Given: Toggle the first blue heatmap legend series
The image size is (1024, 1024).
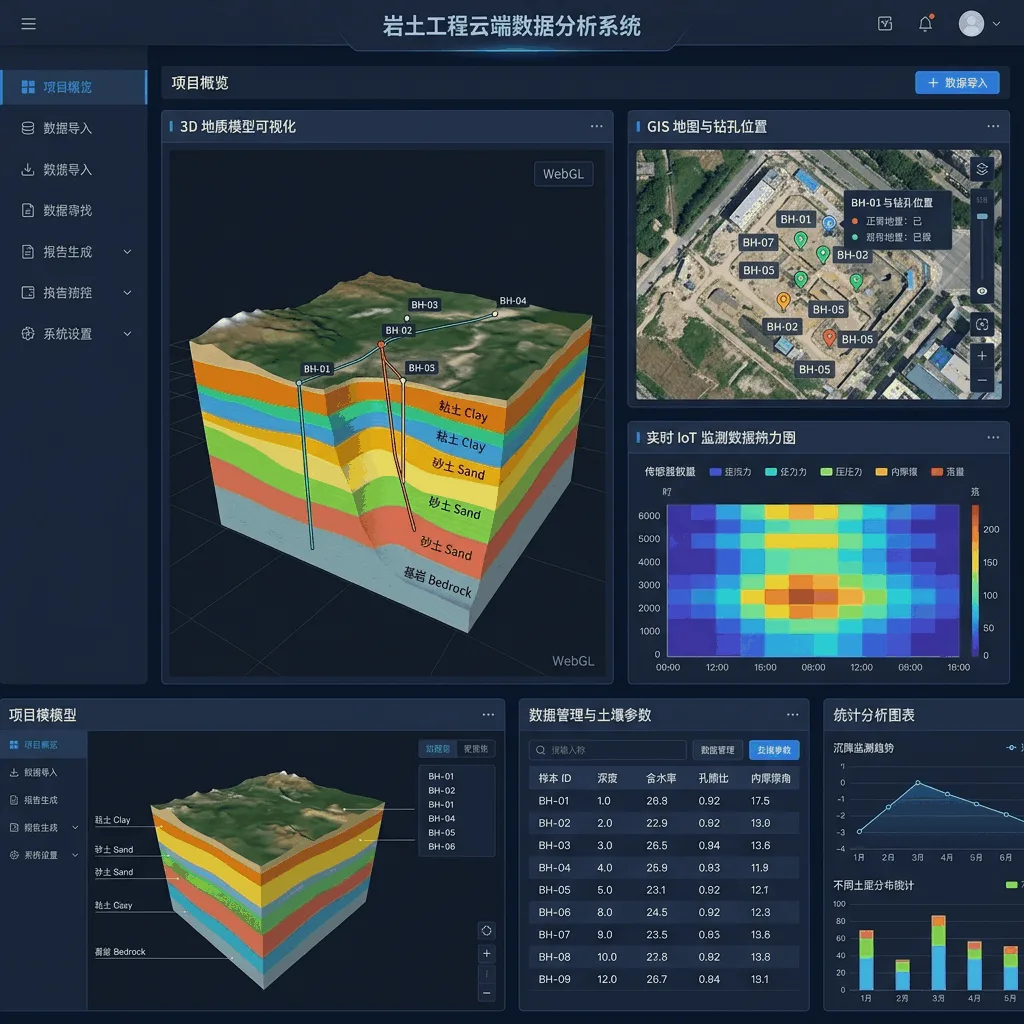Looking at the screenshot, I should coord(730,472).
